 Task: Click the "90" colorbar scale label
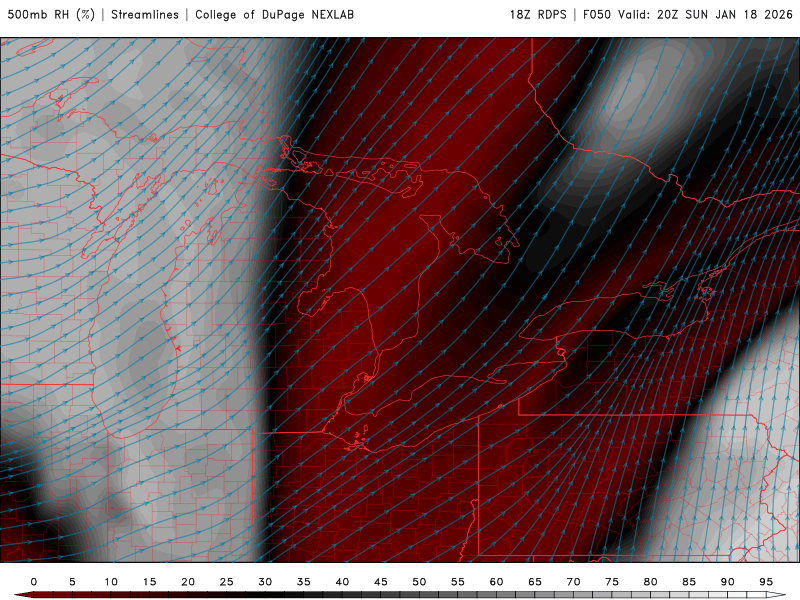728,582
